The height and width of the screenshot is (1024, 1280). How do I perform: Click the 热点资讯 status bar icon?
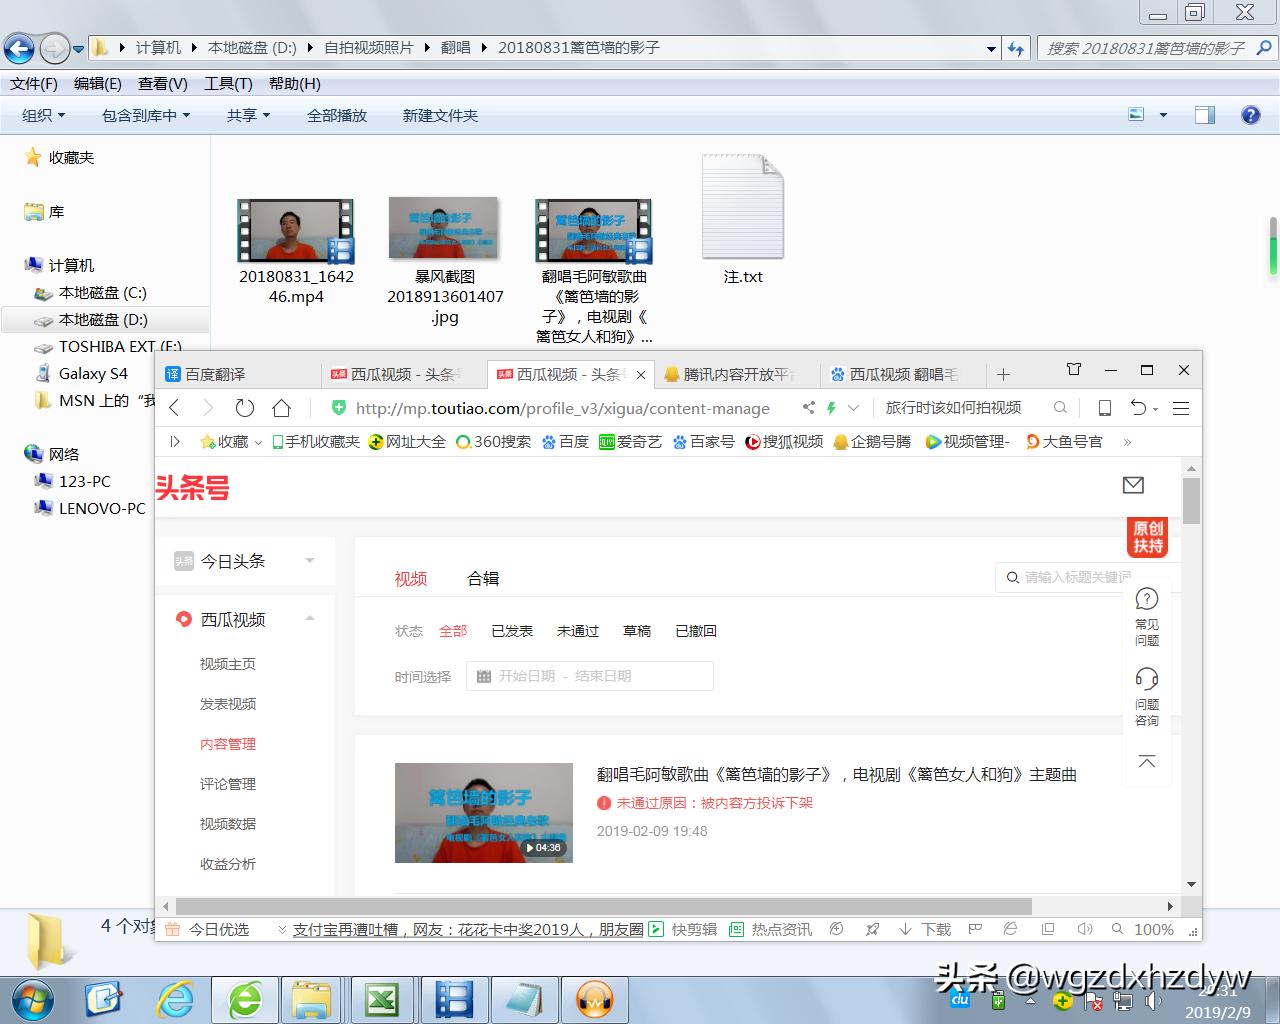771,929
